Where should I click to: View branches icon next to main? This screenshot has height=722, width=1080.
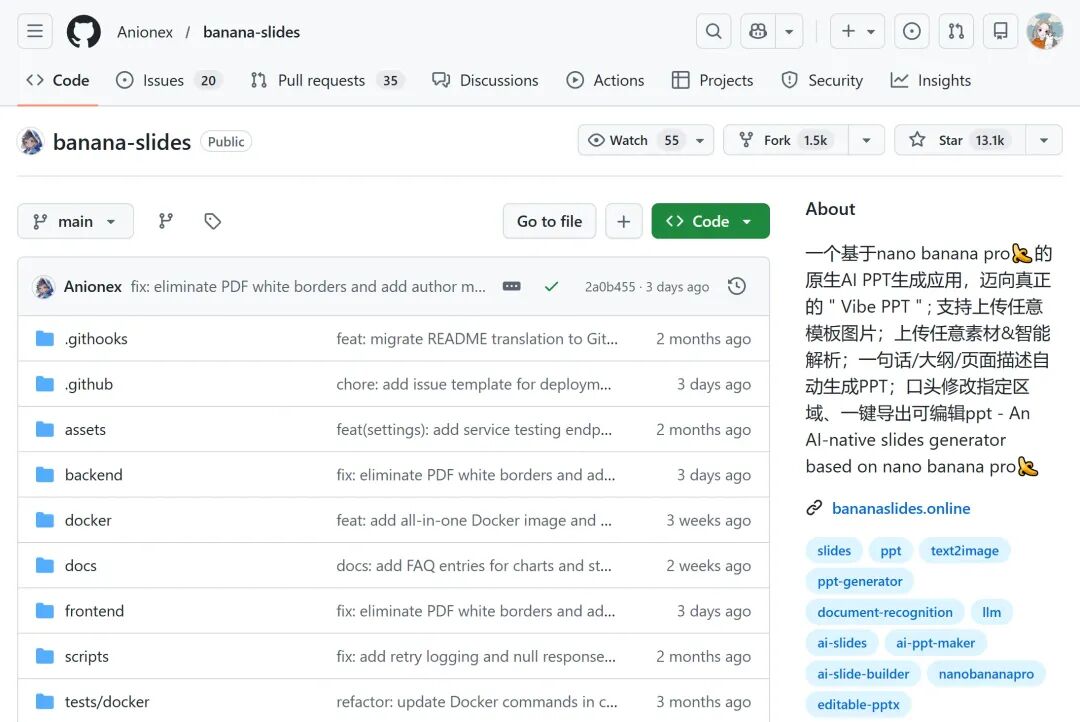[x=165, y=221]
